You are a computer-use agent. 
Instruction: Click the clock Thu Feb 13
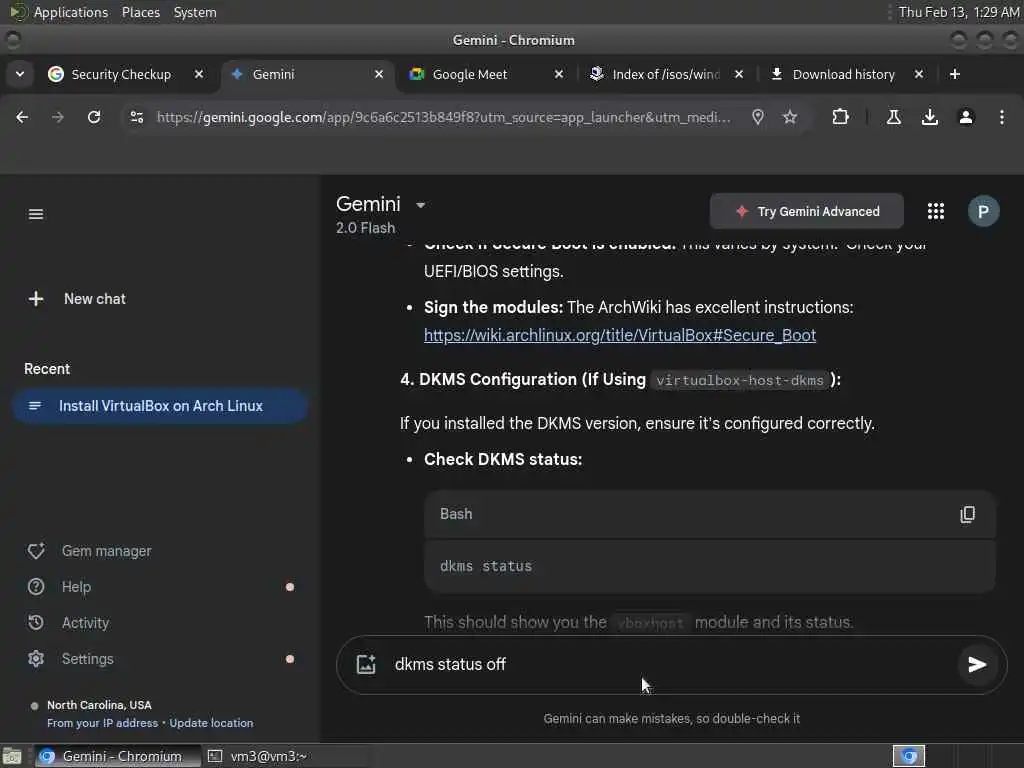point(959,12)
